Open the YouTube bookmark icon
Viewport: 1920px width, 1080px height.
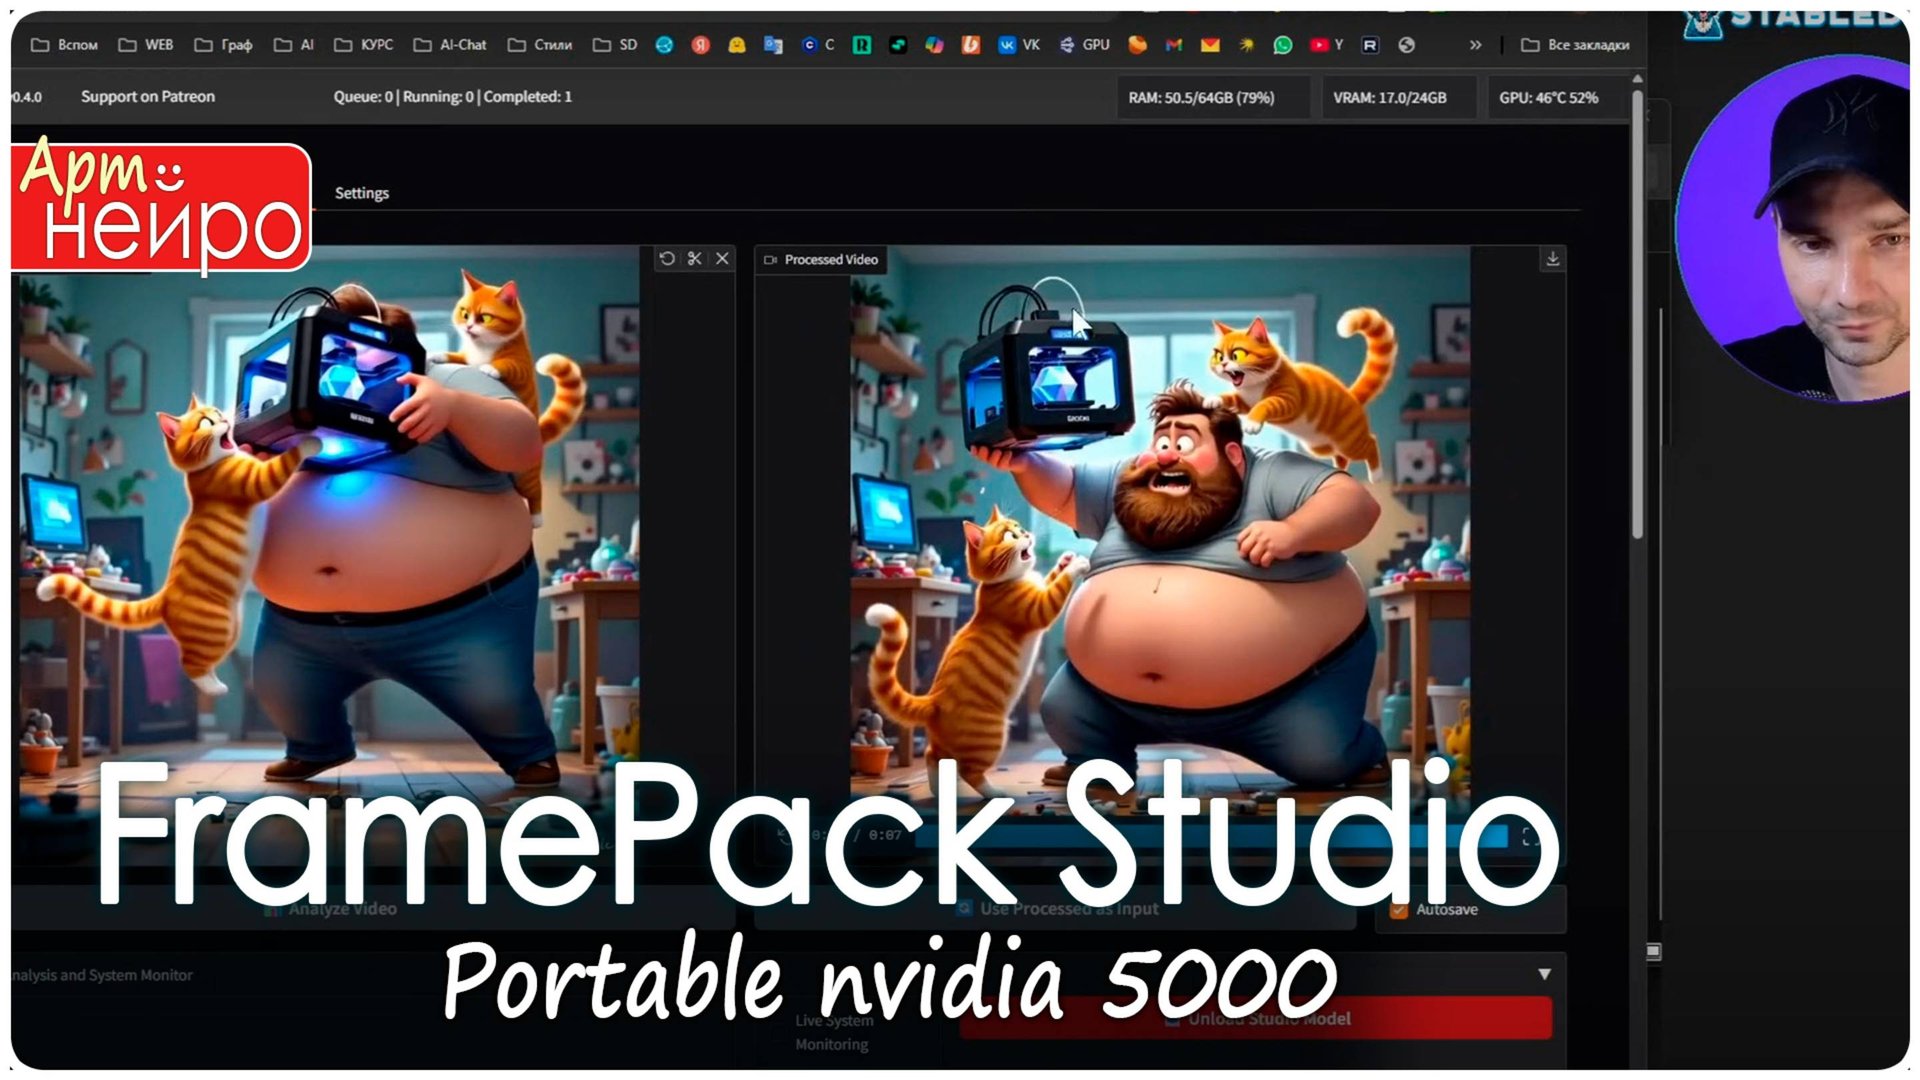(1319, 45)
